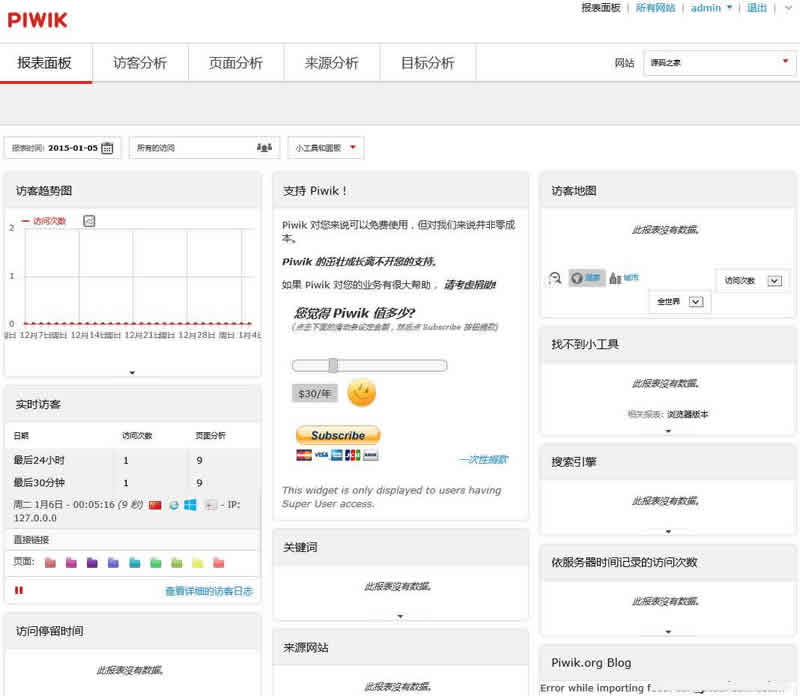Image resolution: width=800 pixels, height=696 pixels.
Task: Click the zoom magnifier on the visitor map
Action: [553, 277]
